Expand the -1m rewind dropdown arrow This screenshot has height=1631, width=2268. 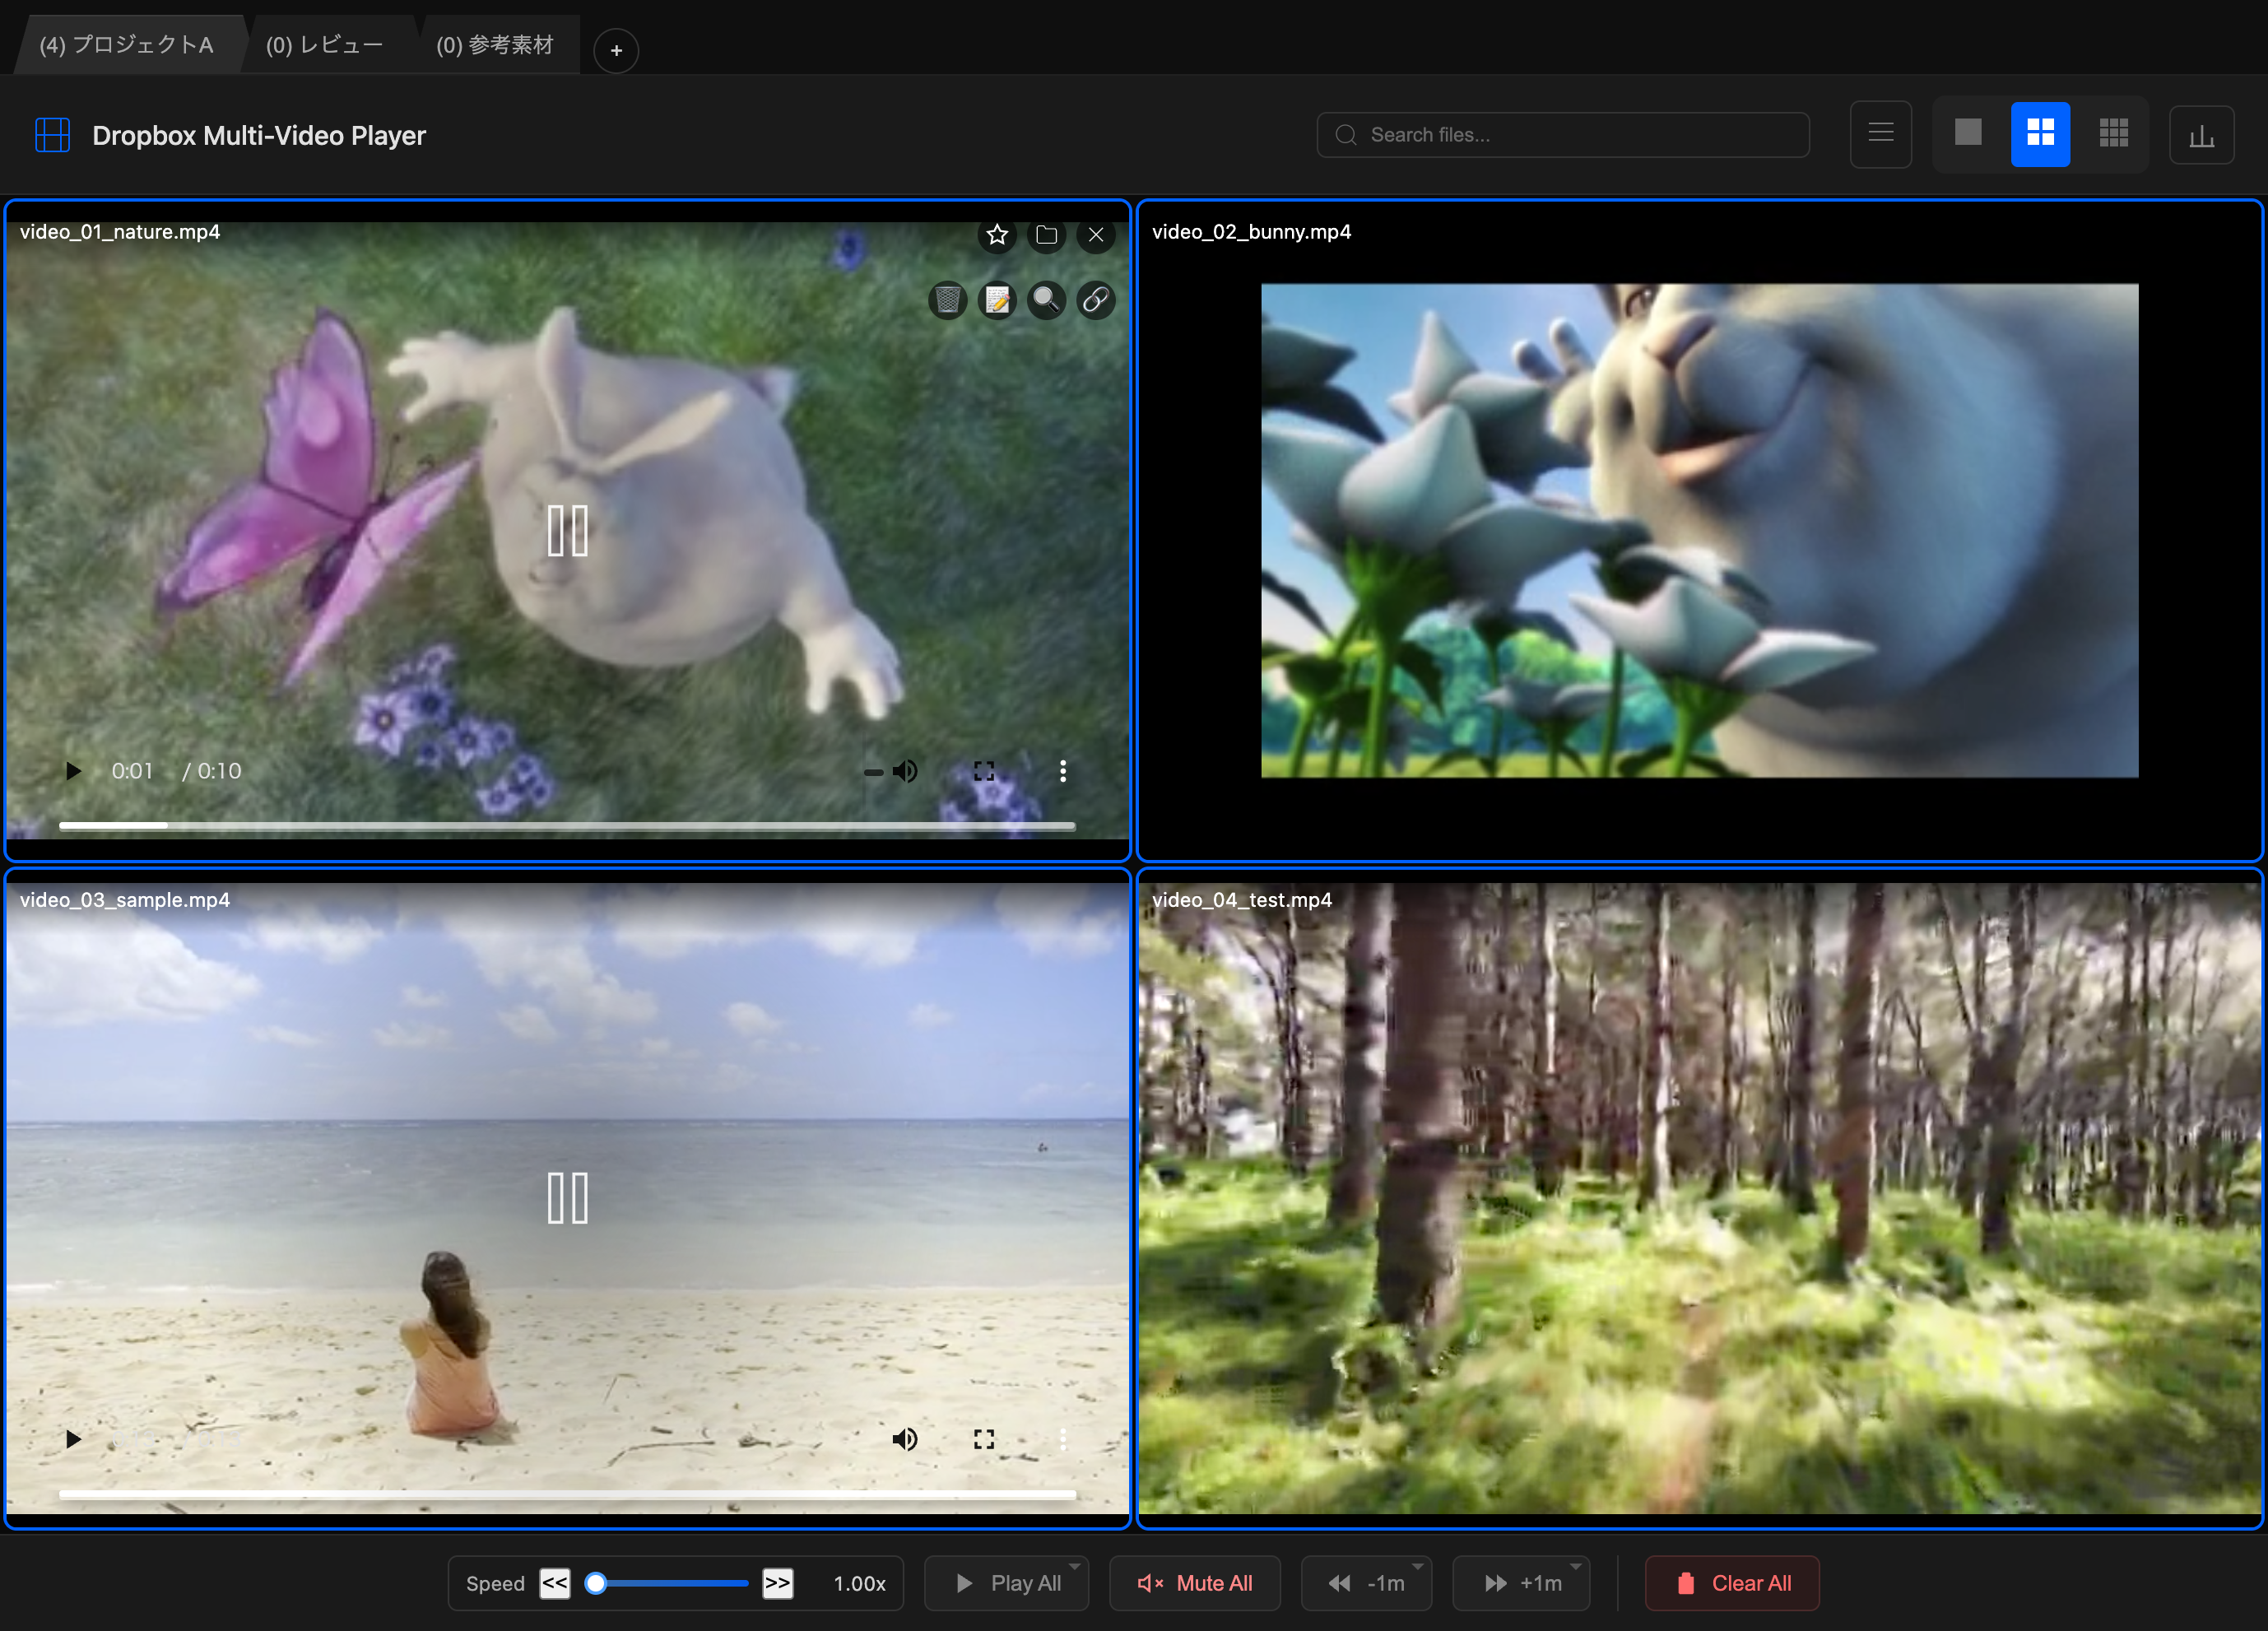[1417, 1566]
